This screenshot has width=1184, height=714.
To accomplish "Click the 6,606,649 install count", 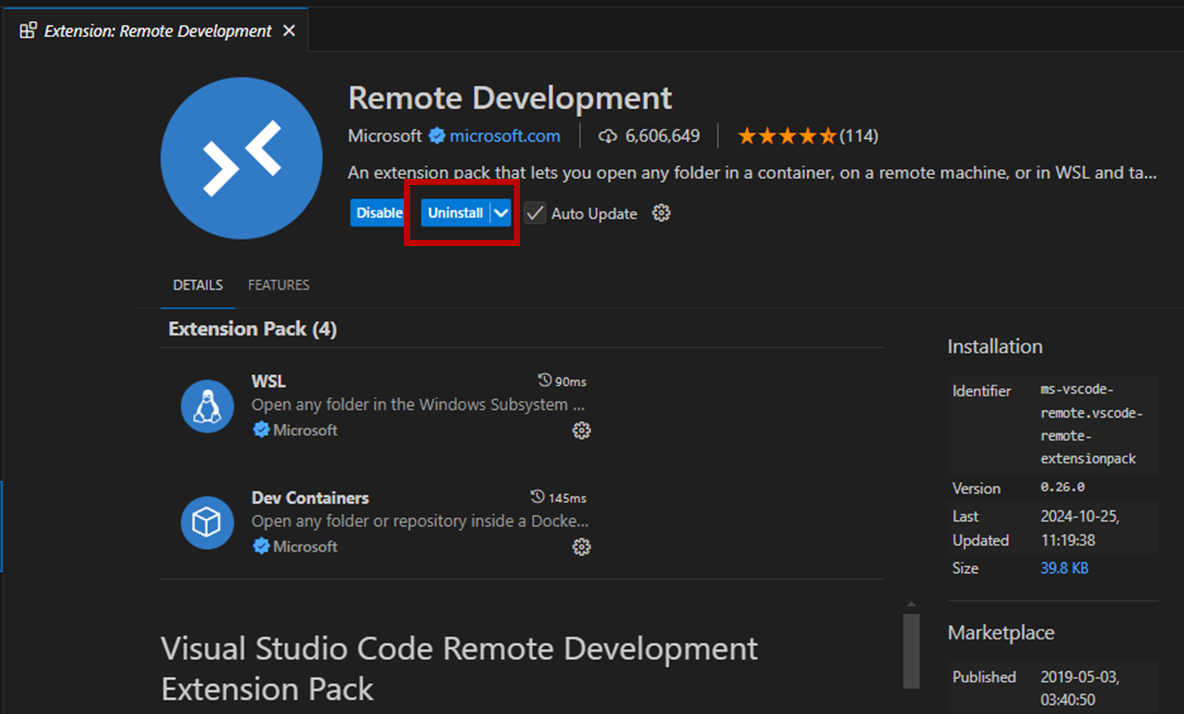I will click(662, 136).
